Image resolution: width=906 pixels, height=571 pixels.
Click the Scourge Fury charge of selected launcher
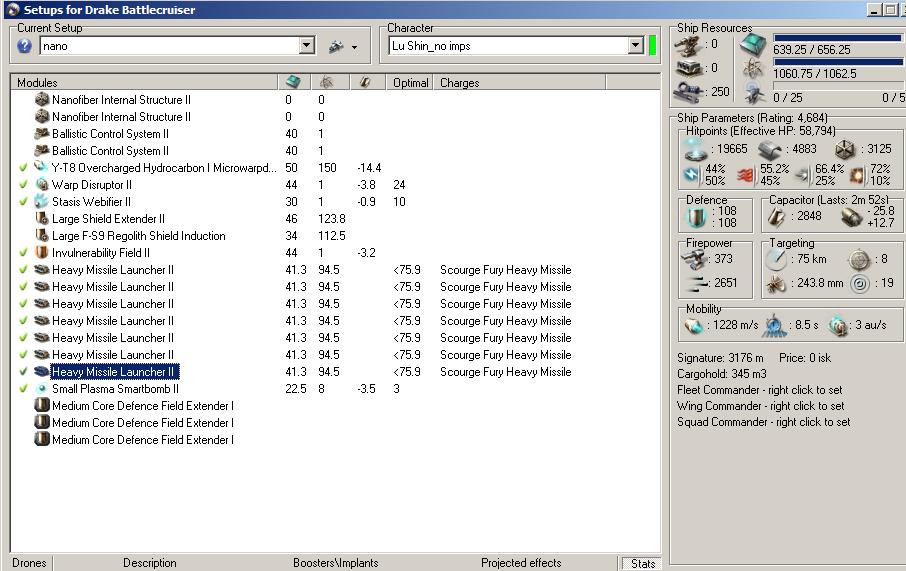[x=506, y=372]
